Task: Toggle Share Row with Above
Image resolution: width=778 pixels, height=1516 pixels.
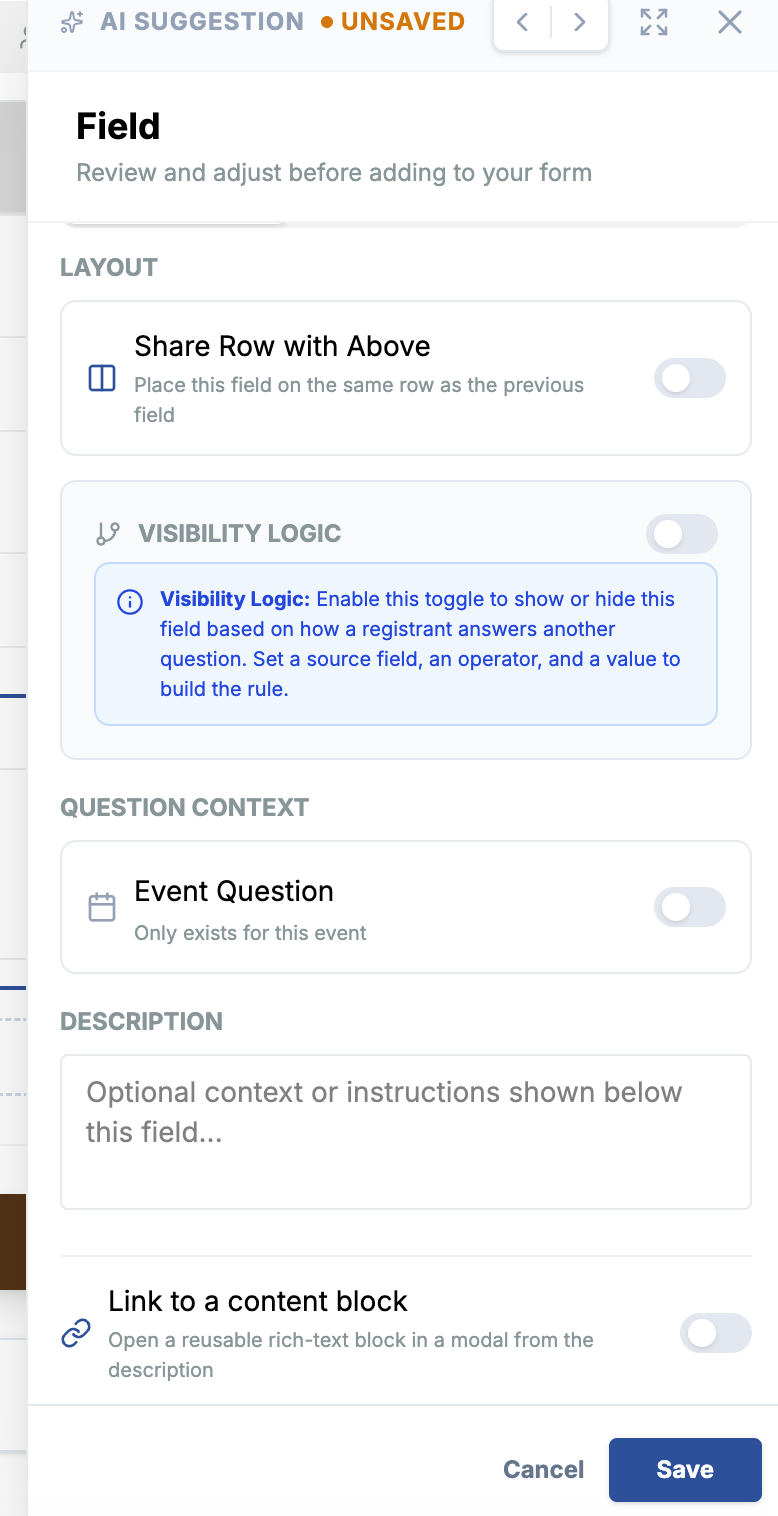Action: pyautogui.click(x=690, y=378)
